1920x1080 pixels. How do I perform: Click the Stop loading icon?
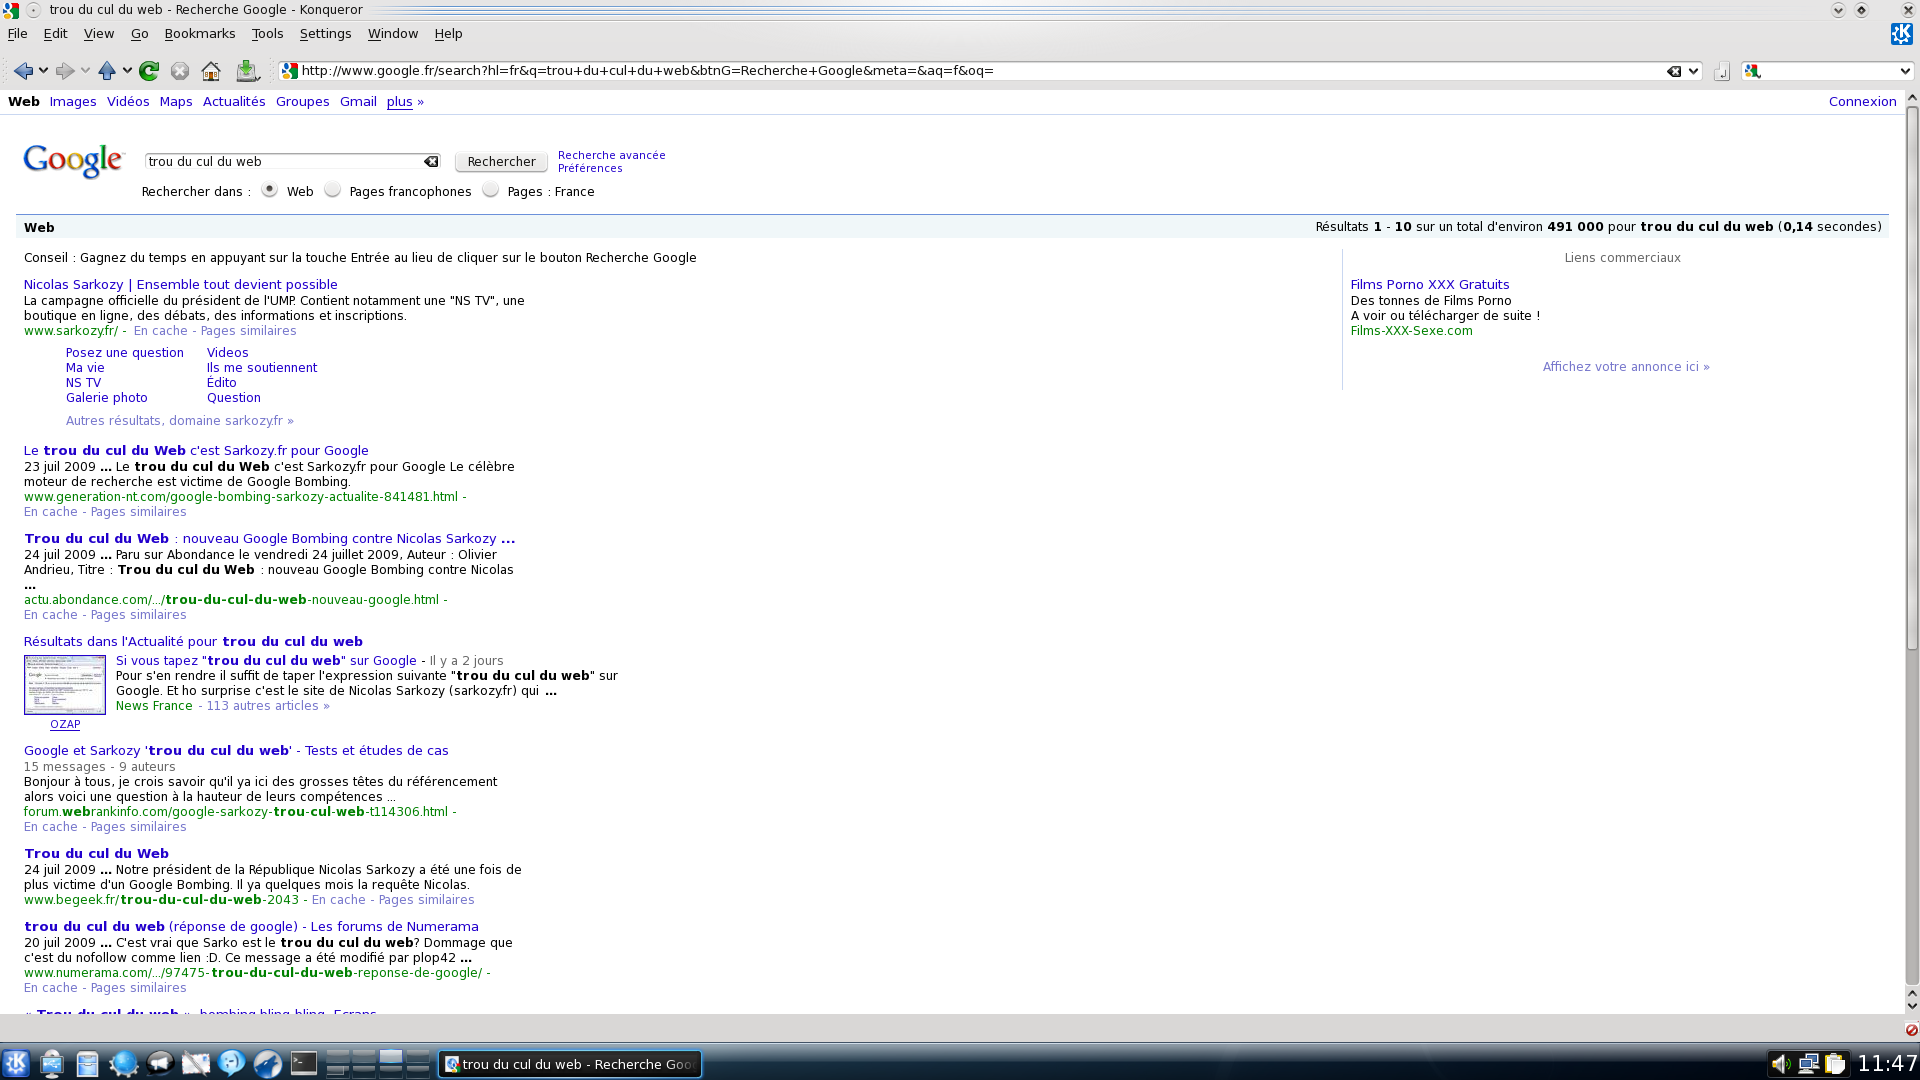180,71
